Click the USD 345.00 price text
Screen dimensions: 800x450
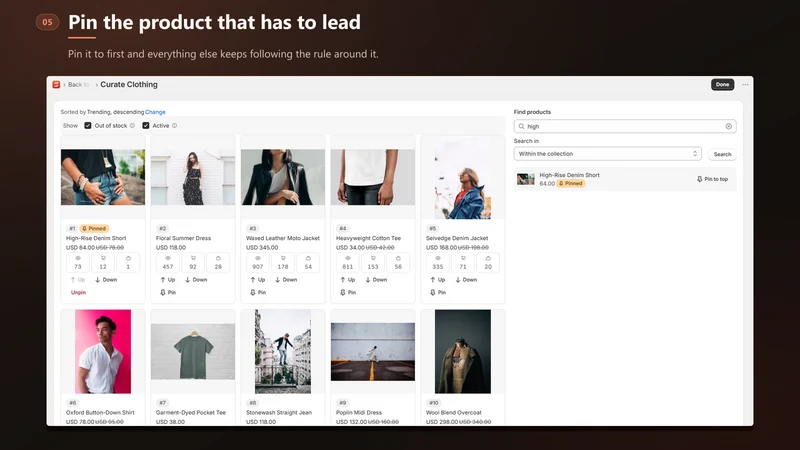coord(262,247)
